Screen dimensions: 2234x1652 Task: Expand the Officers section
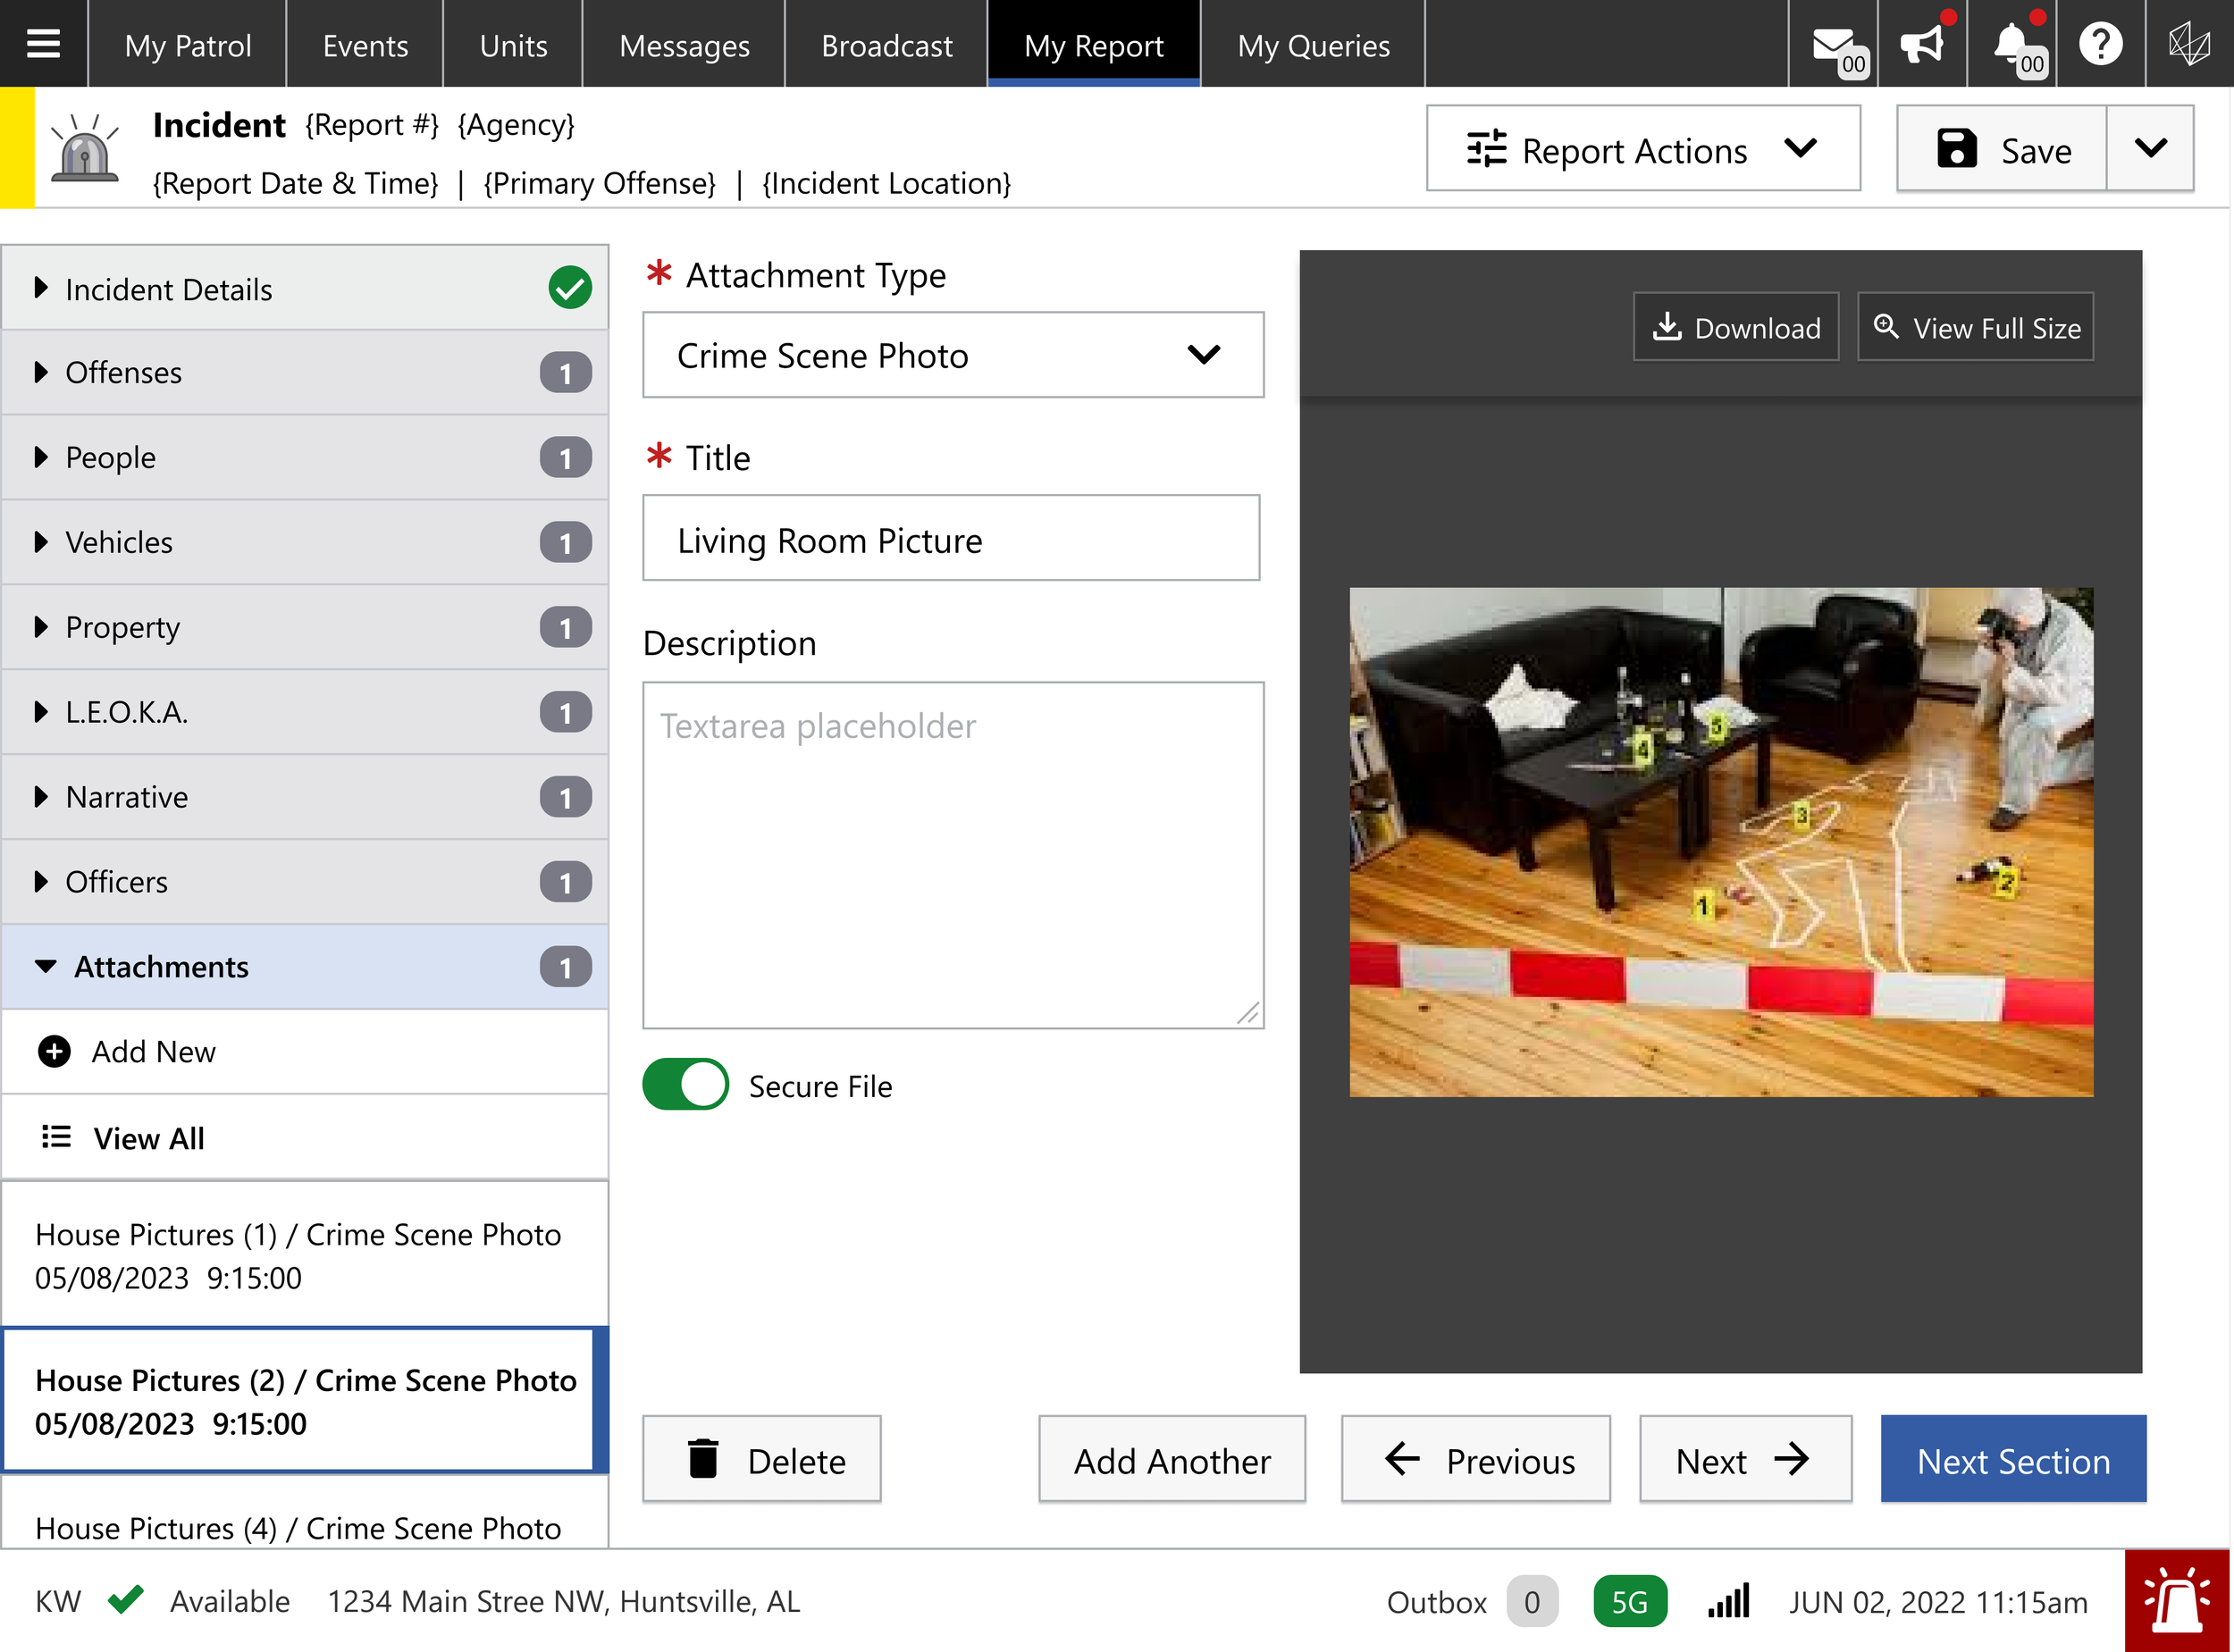pyautogui.click(x=305, y=883)
